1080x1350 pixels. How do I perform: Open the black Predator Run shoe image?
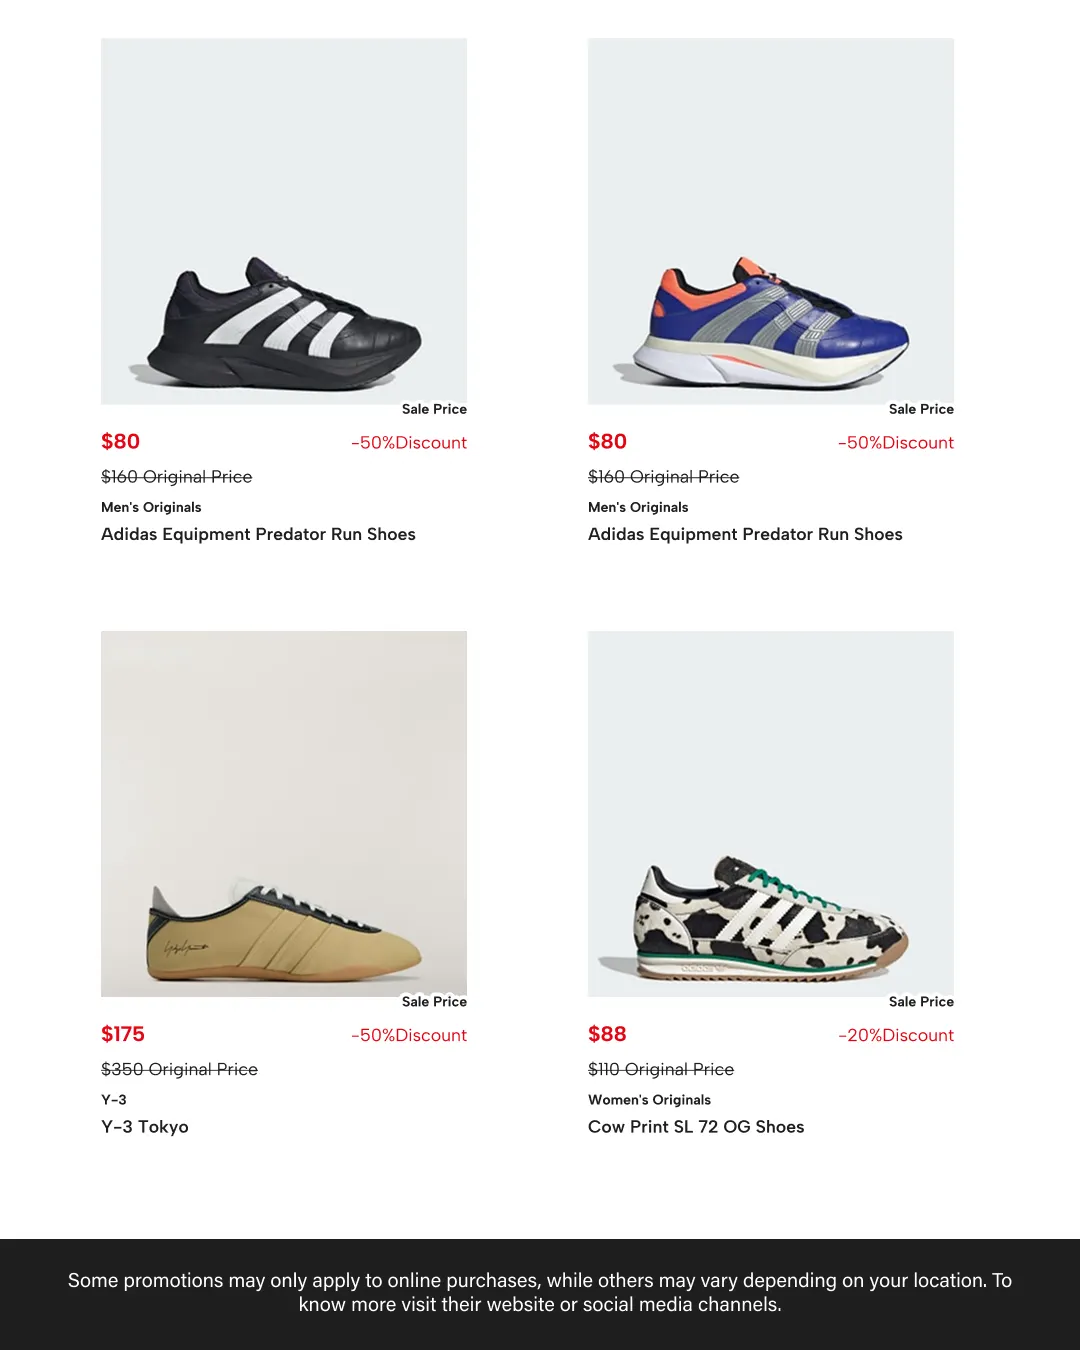pos(284,221)
